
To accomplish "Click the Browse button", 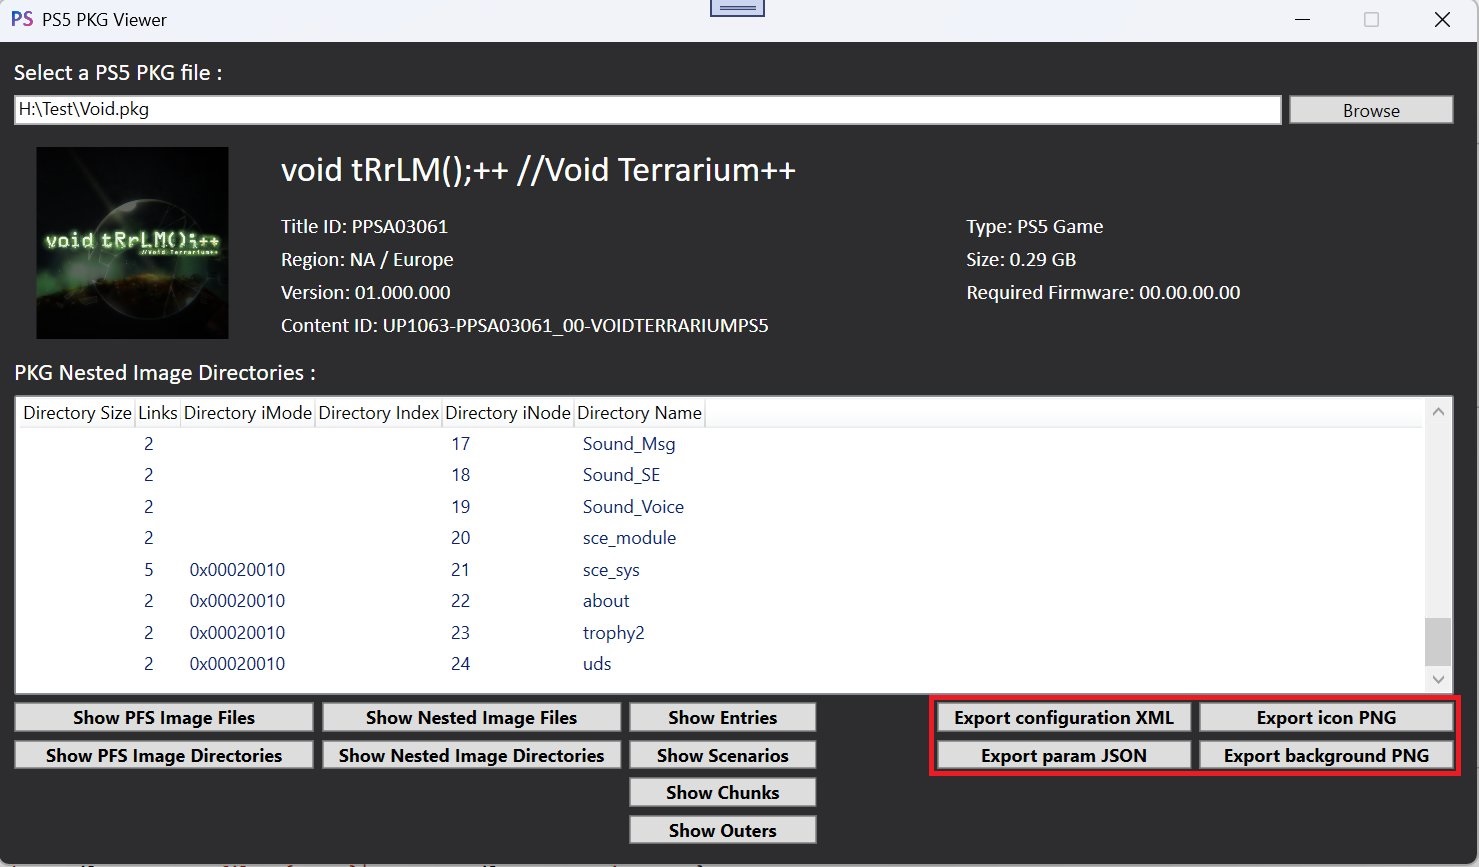I will (x=1370, y=110).
